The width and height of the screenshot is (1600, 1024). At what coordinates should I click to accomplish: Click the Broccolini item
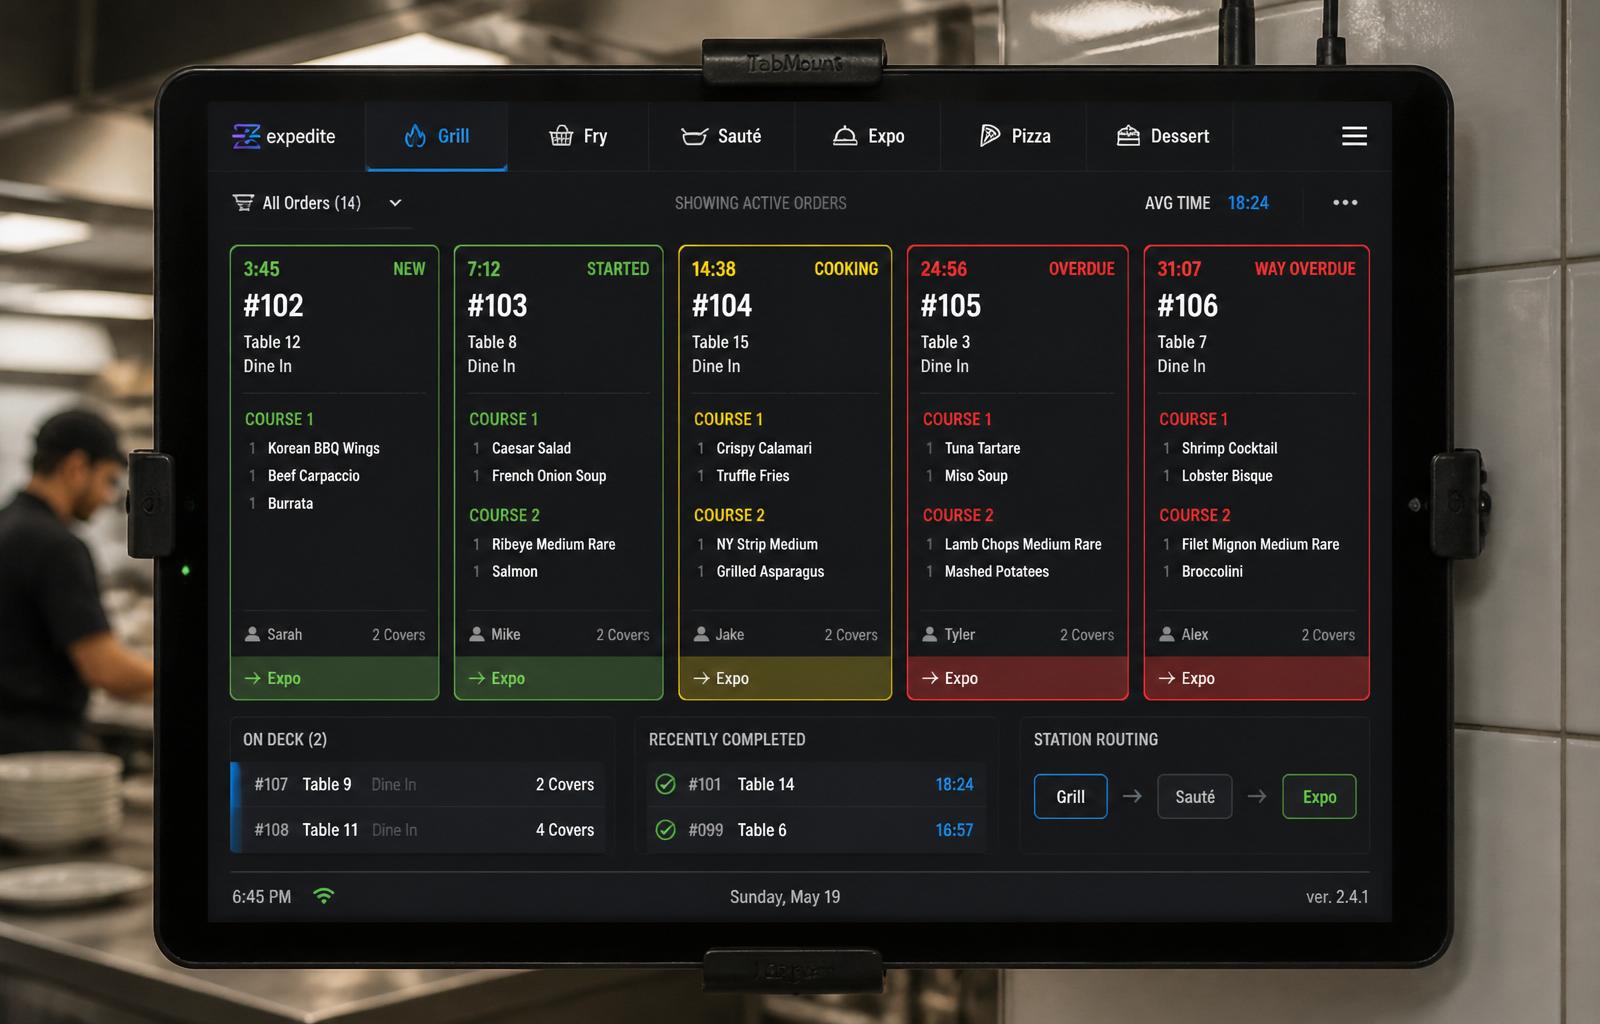click(x=1212, y=571)
